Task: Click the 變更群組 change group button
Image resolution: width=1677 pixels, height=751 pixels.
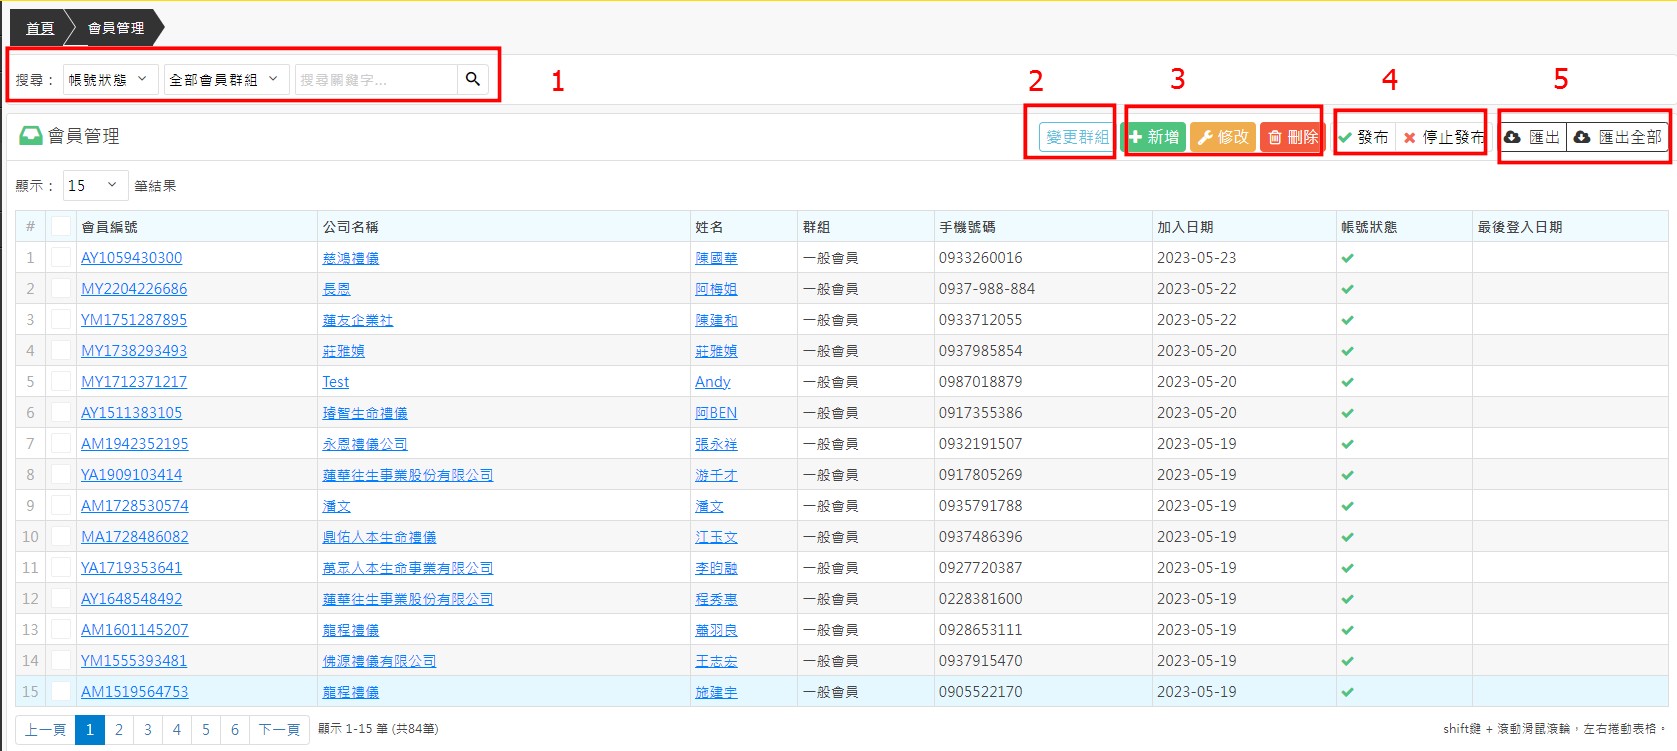Action: click(1077, 137)
